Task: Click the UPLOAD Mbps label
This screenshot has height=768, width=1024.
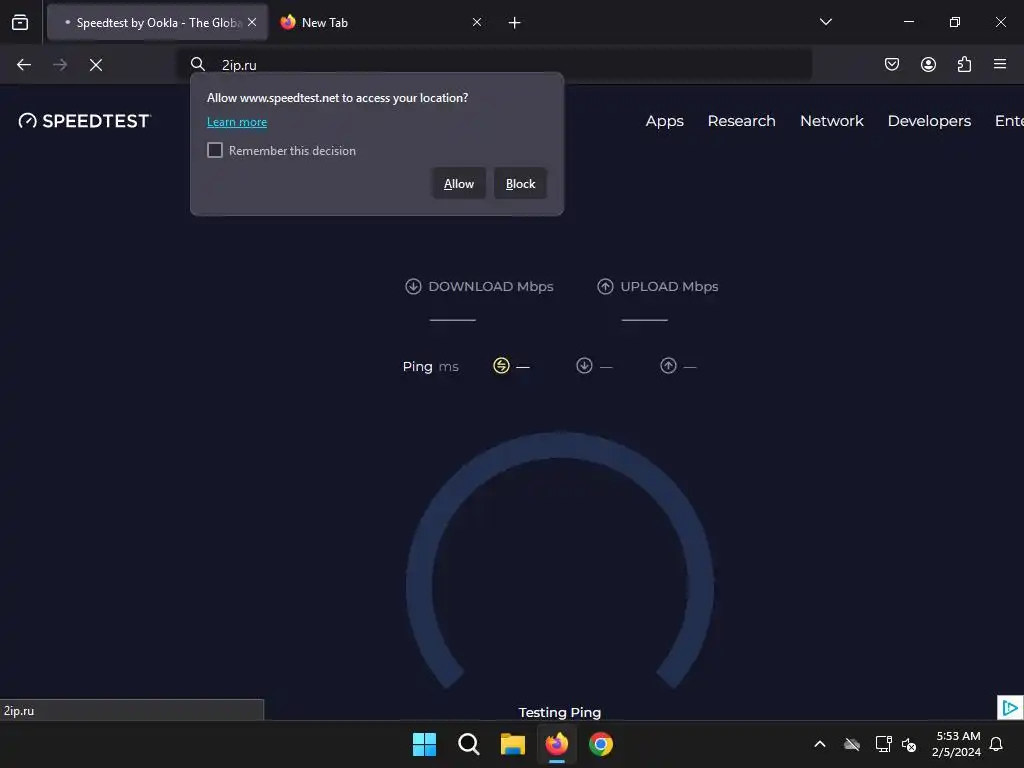Action: click(669, 286)
